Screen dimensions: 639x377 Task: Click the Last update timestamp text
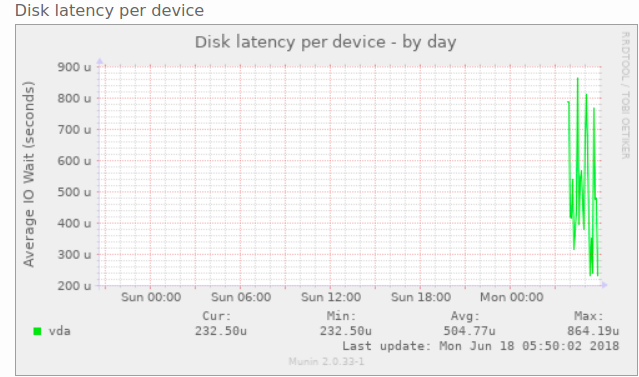[x=480, y=346]
